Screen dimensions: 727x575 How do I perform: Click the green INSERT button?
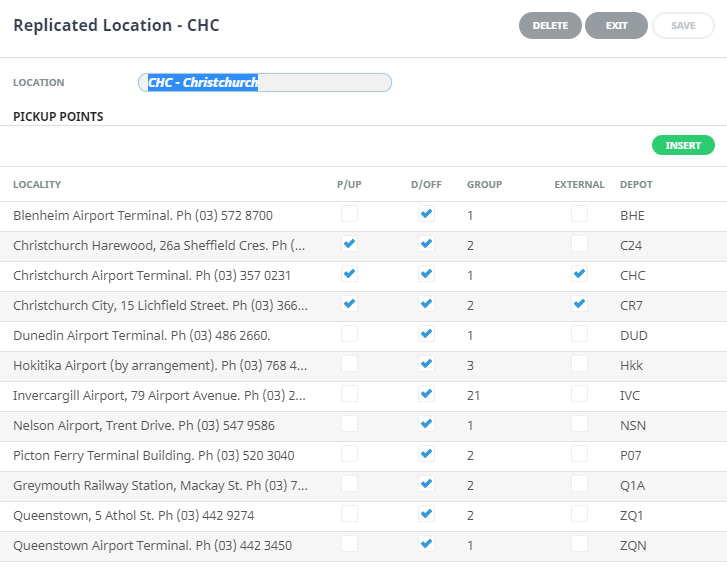pyautogui.click(x=683, y=146)
